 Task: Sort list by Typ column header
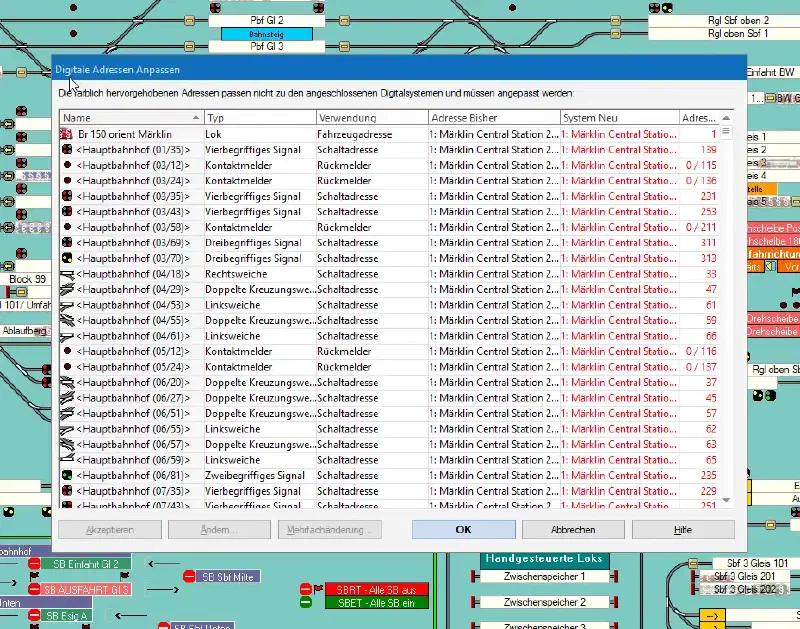click(260, 118)
